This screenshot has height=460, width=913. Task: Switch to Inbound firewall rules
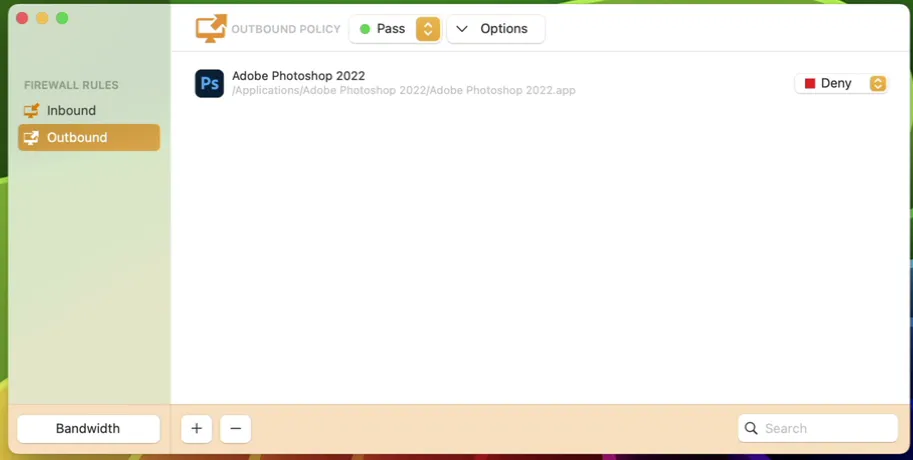(x=71, y=111)
